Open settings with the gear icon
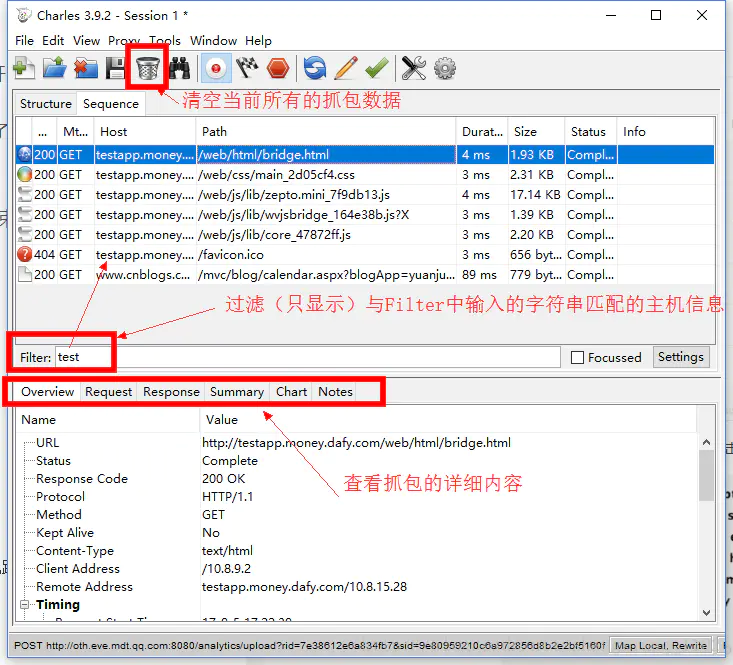The height and width of the screenshot is (665, 733). [445, 68]
